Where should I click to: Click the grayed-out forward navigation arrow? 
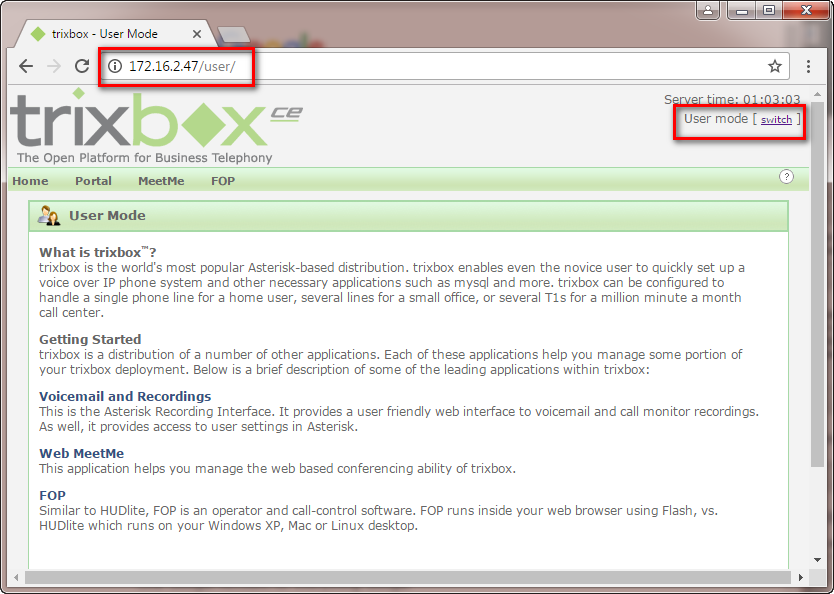54,66
